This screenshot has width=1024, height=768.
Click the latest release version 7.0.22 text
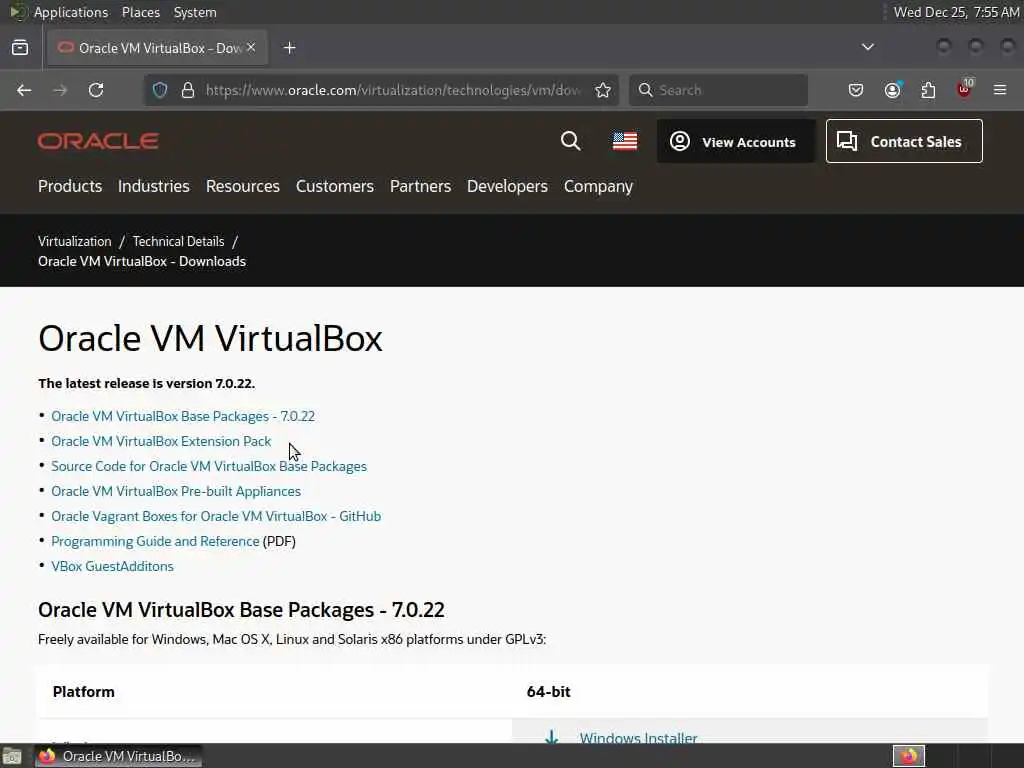pos(146,383)
